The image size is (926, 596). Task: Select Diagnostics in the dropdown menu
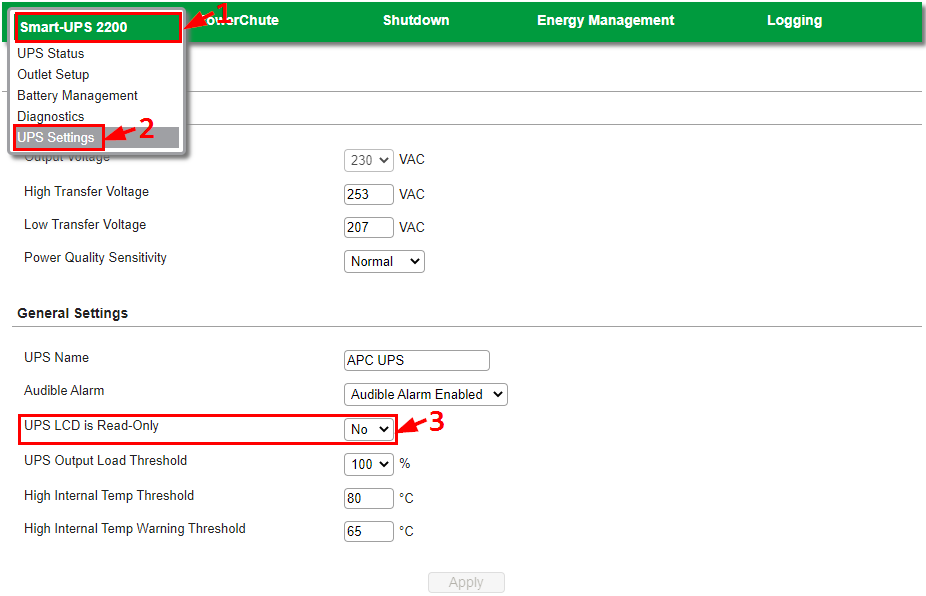click(51, 116)
